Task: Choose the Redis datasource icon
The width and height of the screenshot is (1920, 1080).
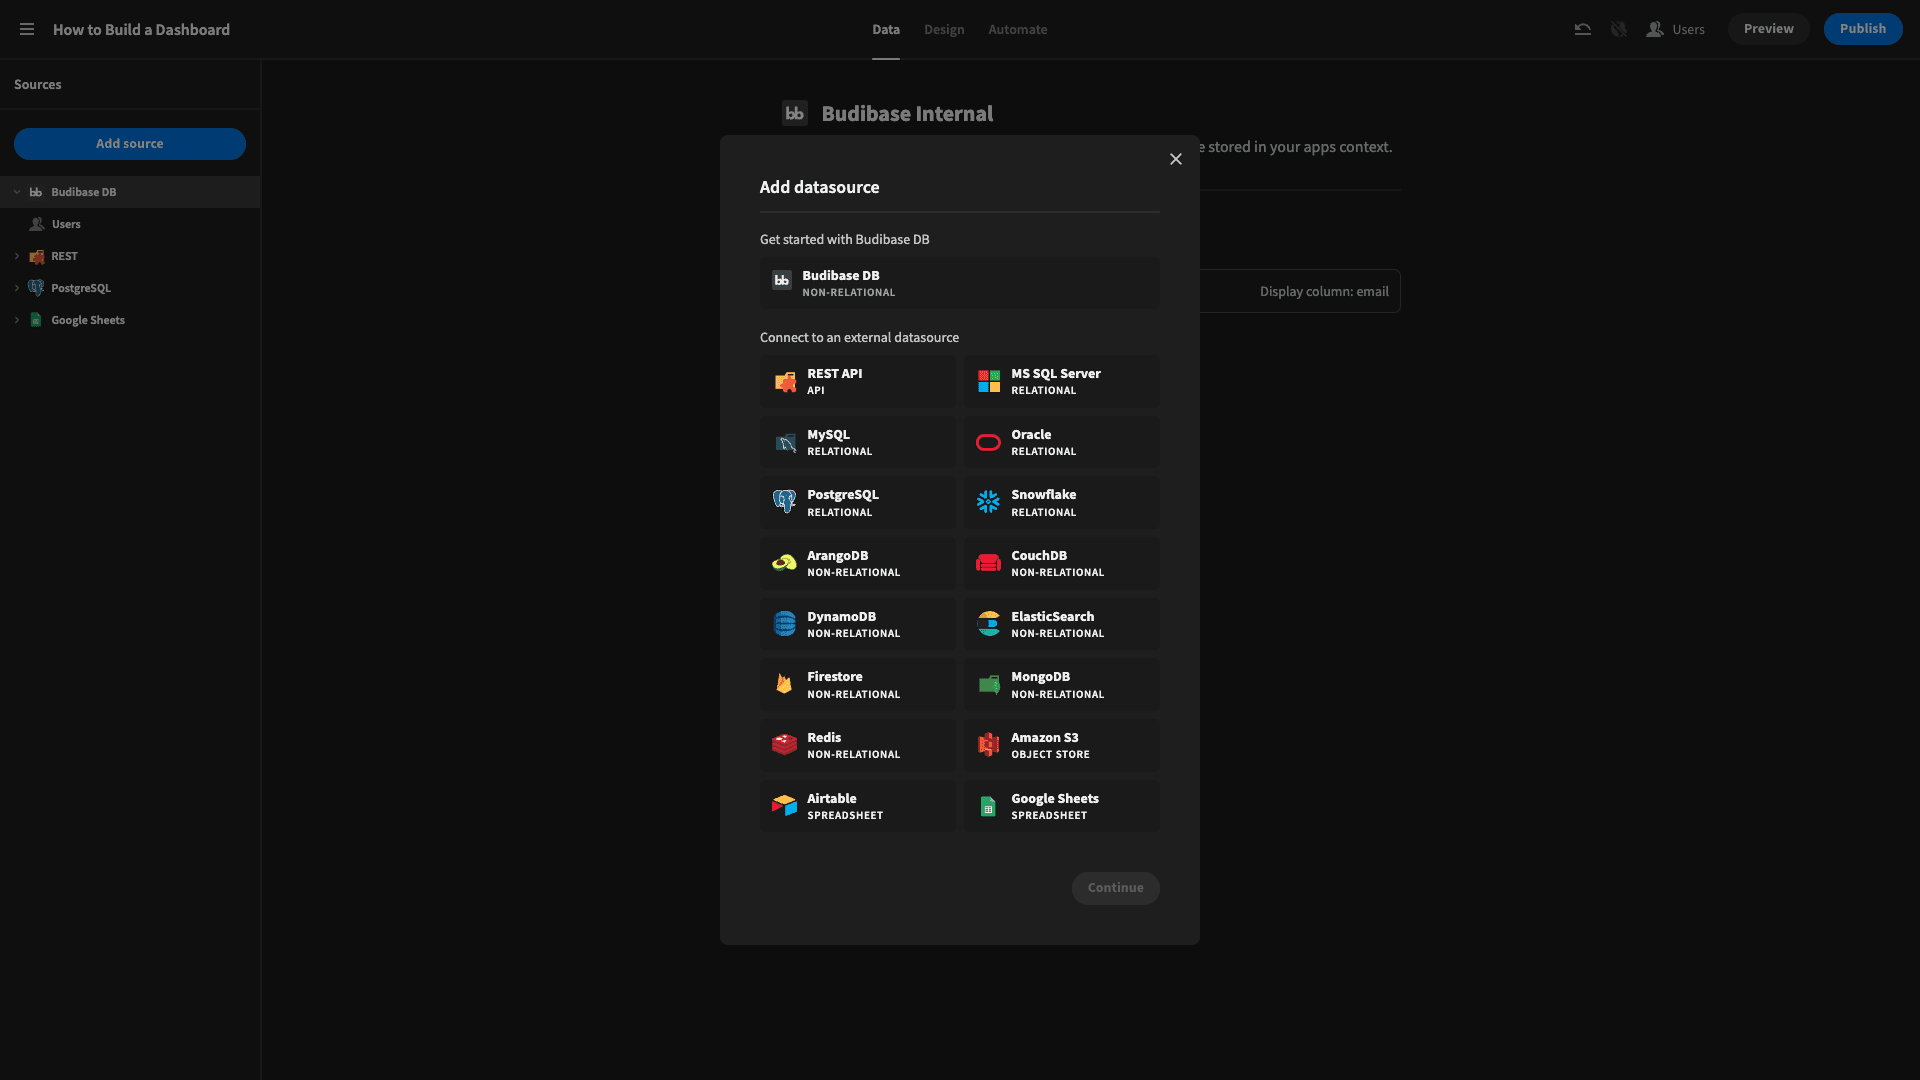Action: [785, 745]
